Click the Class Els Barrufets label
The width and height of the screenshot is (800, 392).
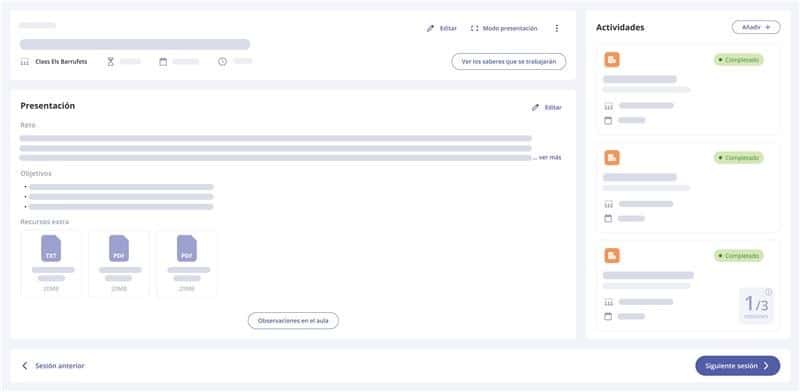click(61, 62)
